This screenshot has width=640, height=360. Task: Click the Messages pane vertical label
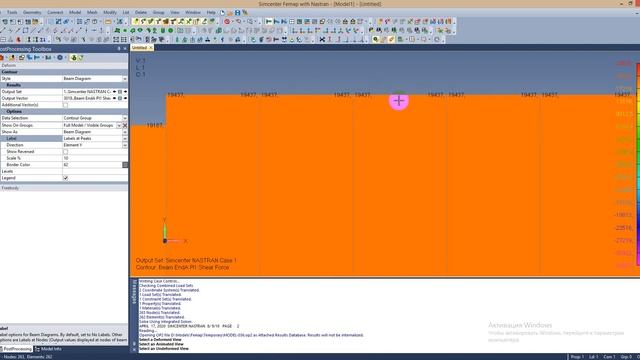click(x=134, y=292)
